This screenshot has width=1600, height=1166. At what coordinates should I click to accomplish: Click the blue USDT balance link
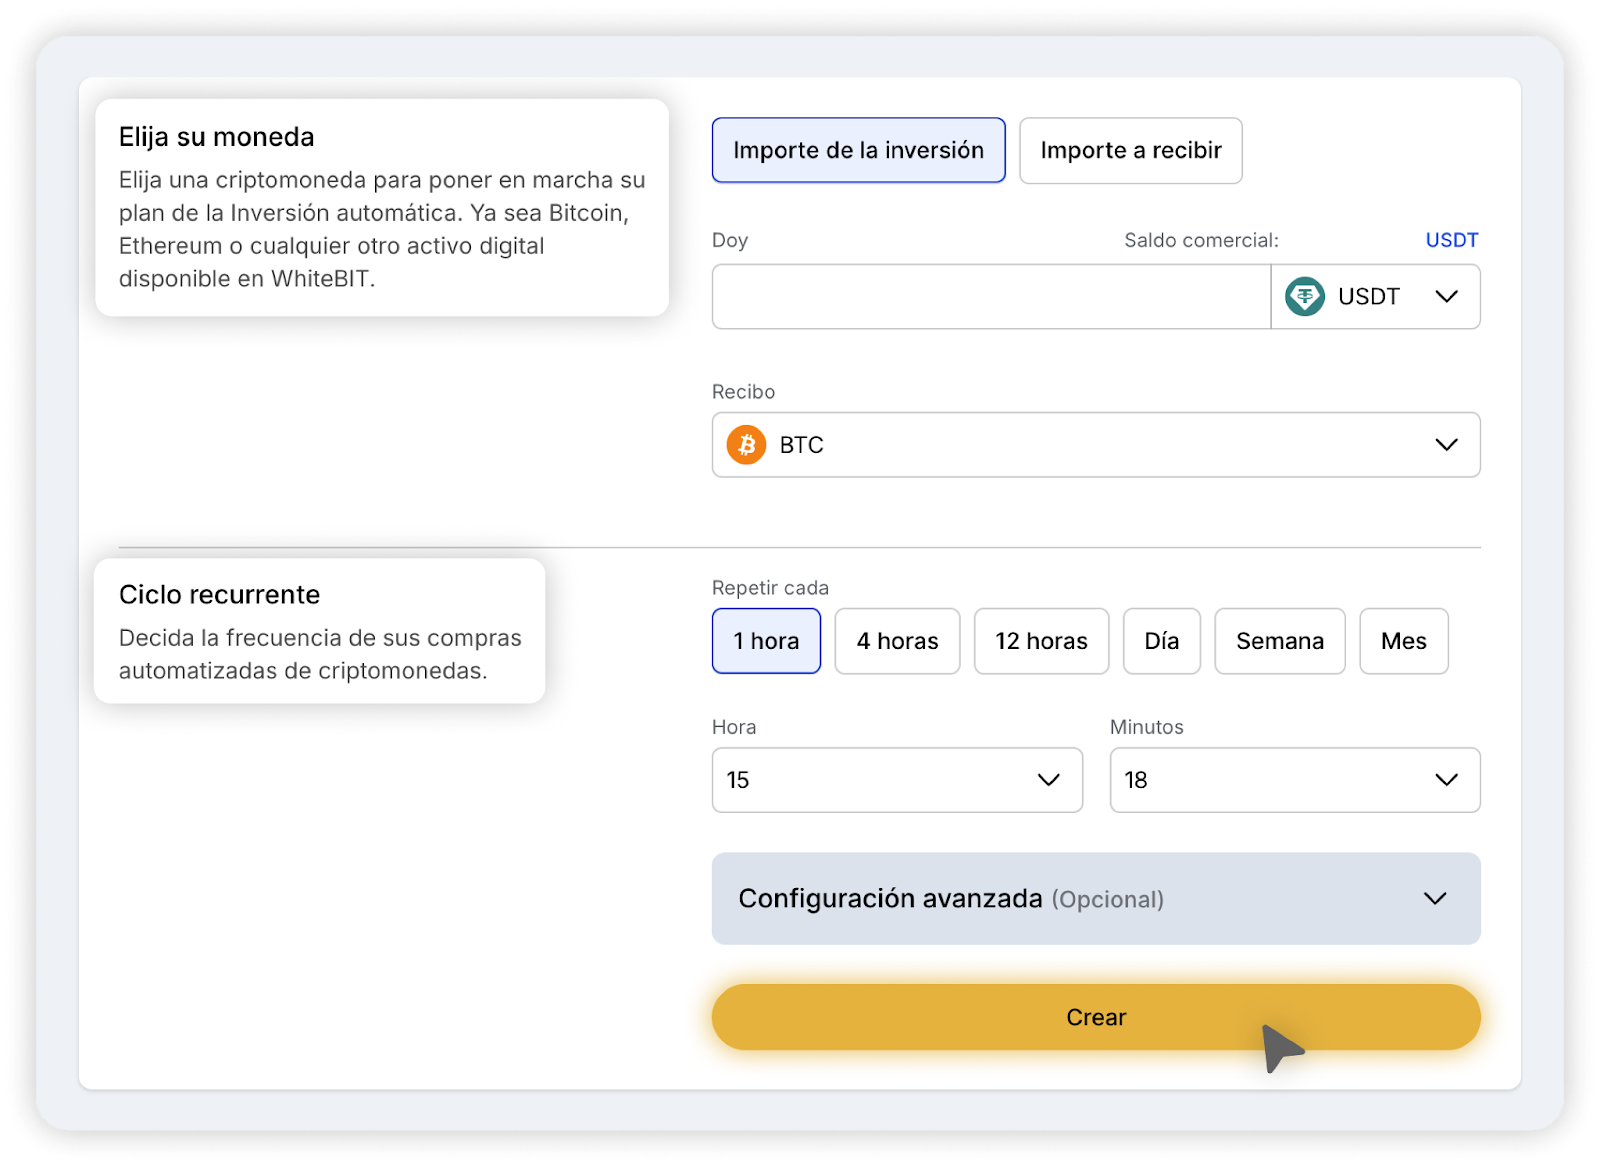pyautogui.click(x=1451, y=240)
